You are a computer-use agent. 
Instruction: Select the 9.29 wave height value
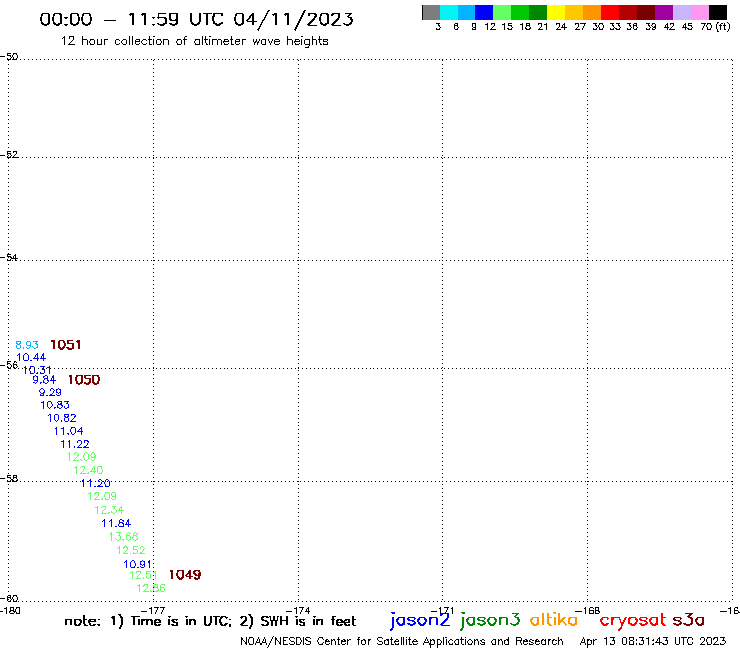tap(50, 392)
